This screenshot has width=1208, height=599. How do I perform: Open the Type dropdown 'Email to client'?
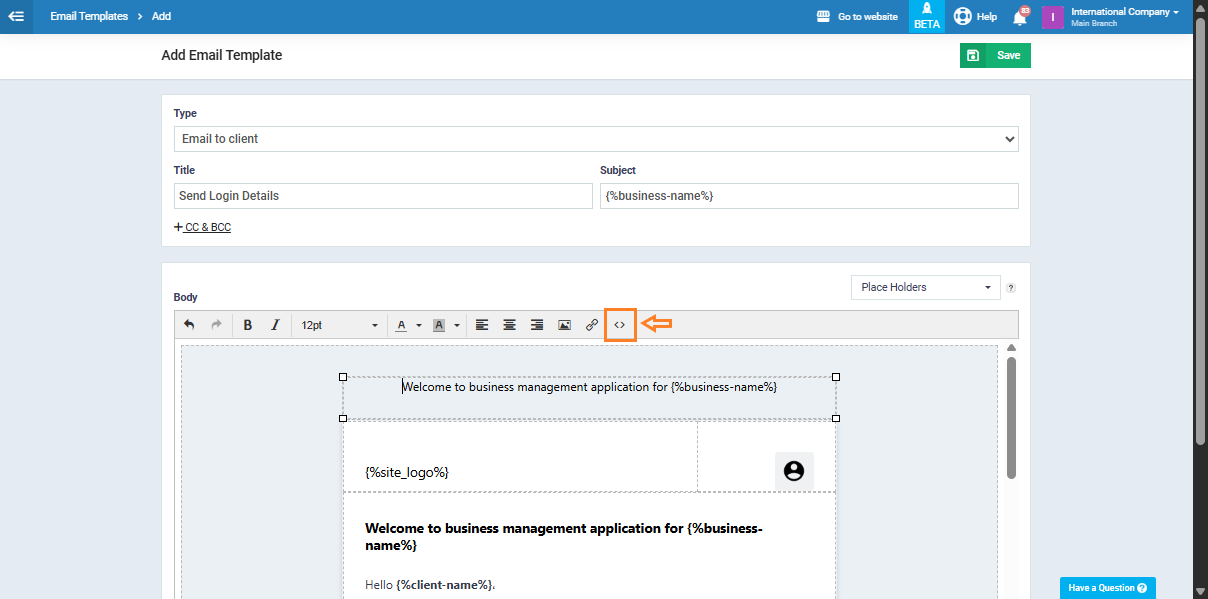596,139
